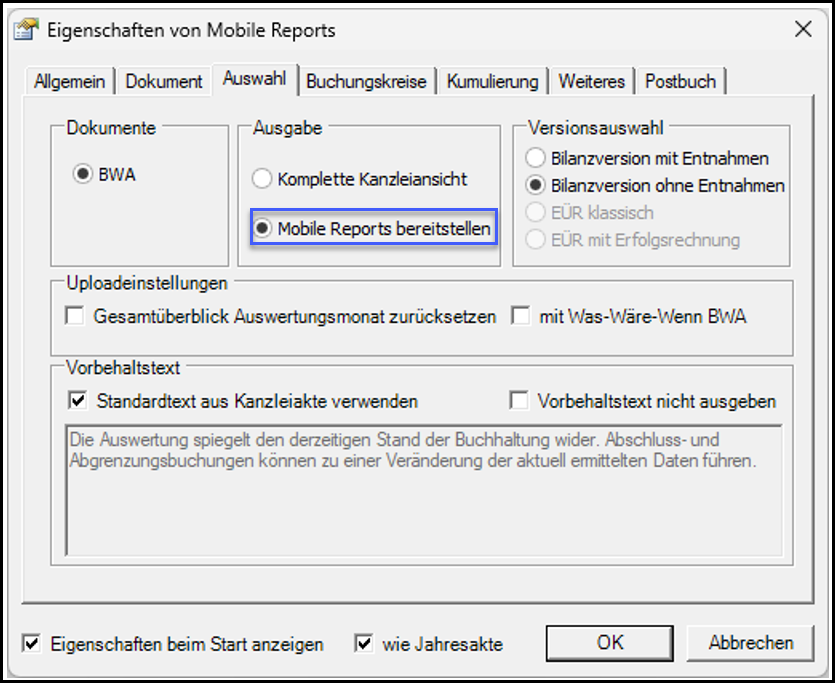
Task: Uncheck Standardtext aus Kanzleiakte verwenden
Action: pos(78,400)
